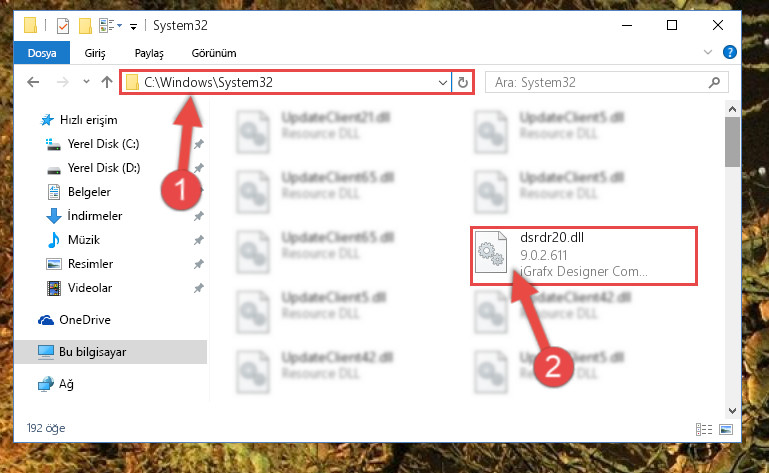Expand the ribbon chevron
Screen dimensions: 769x473
[x=708, y=52]
